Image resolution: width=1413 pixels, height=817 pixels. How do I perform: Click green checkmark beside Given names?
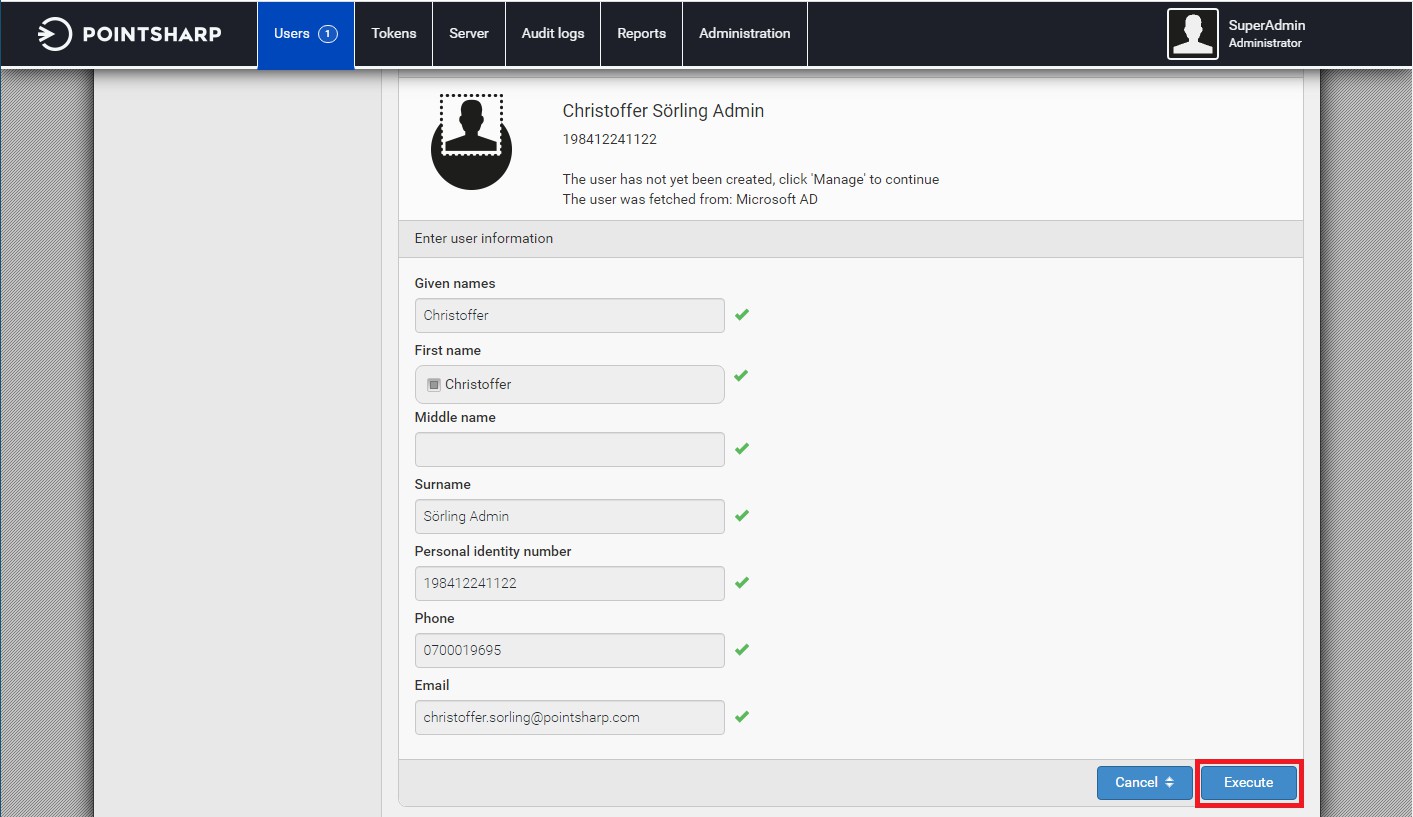pos(741,315)
